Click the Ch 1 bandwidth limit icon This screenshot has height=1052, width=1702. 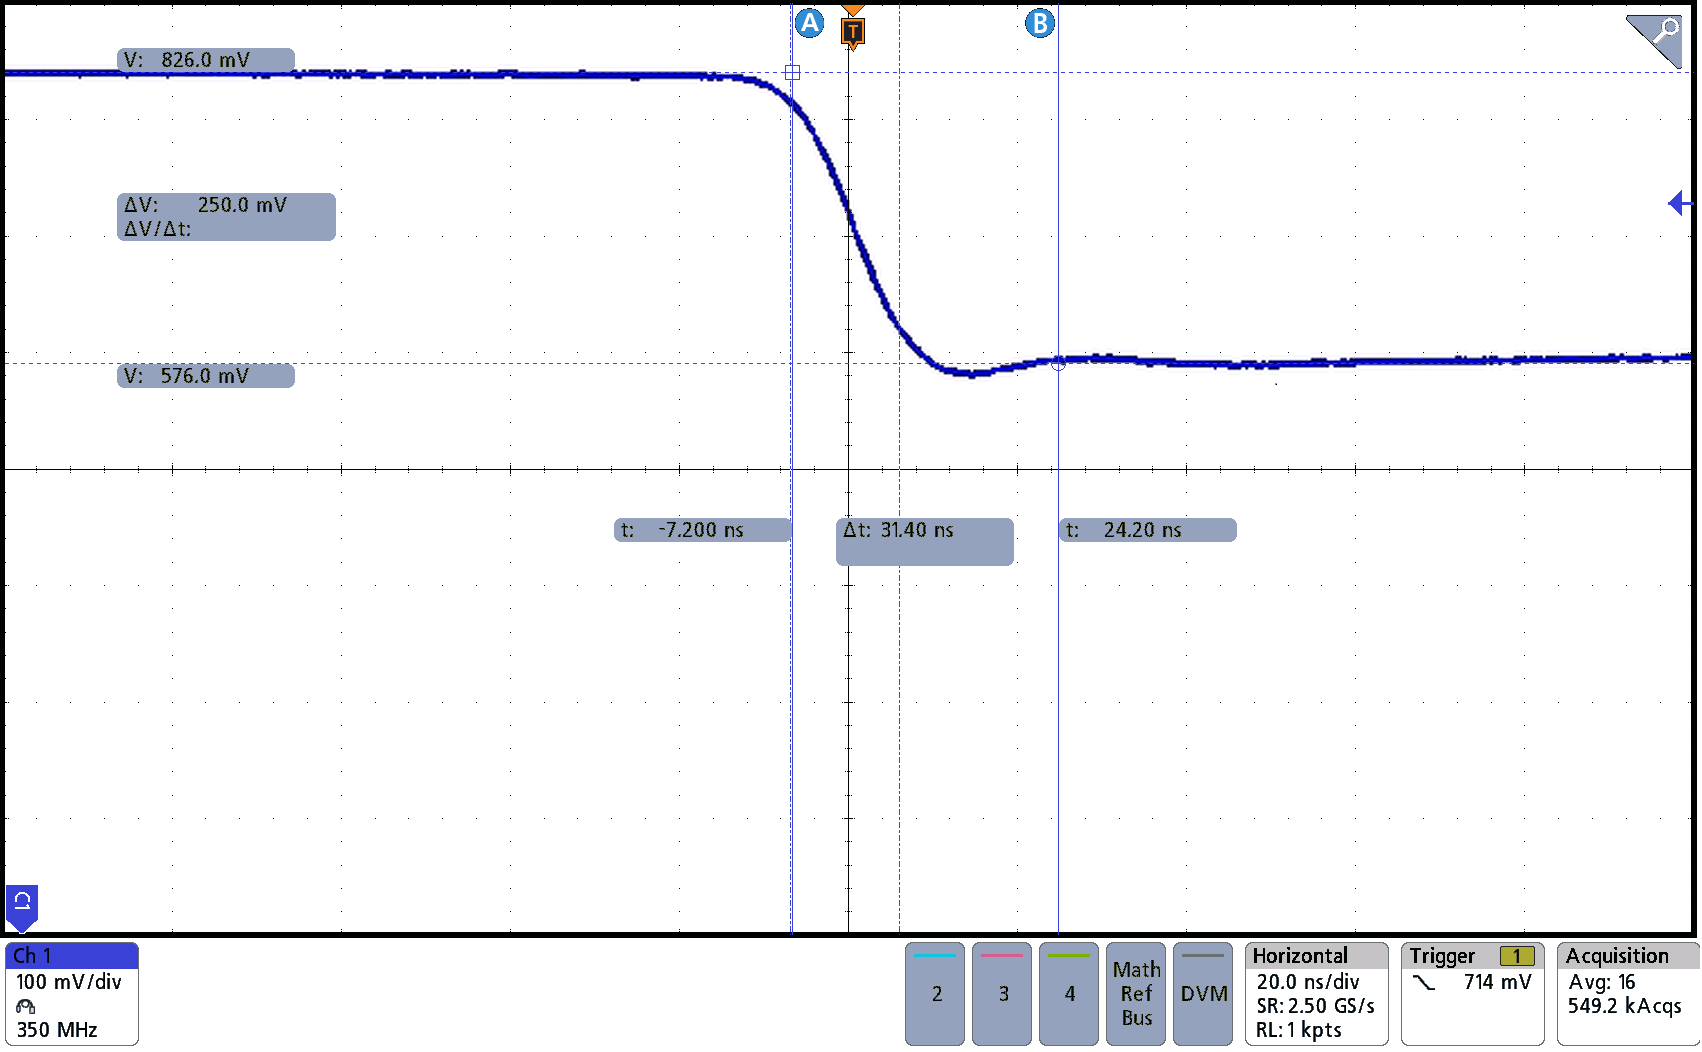(26, 1006)
